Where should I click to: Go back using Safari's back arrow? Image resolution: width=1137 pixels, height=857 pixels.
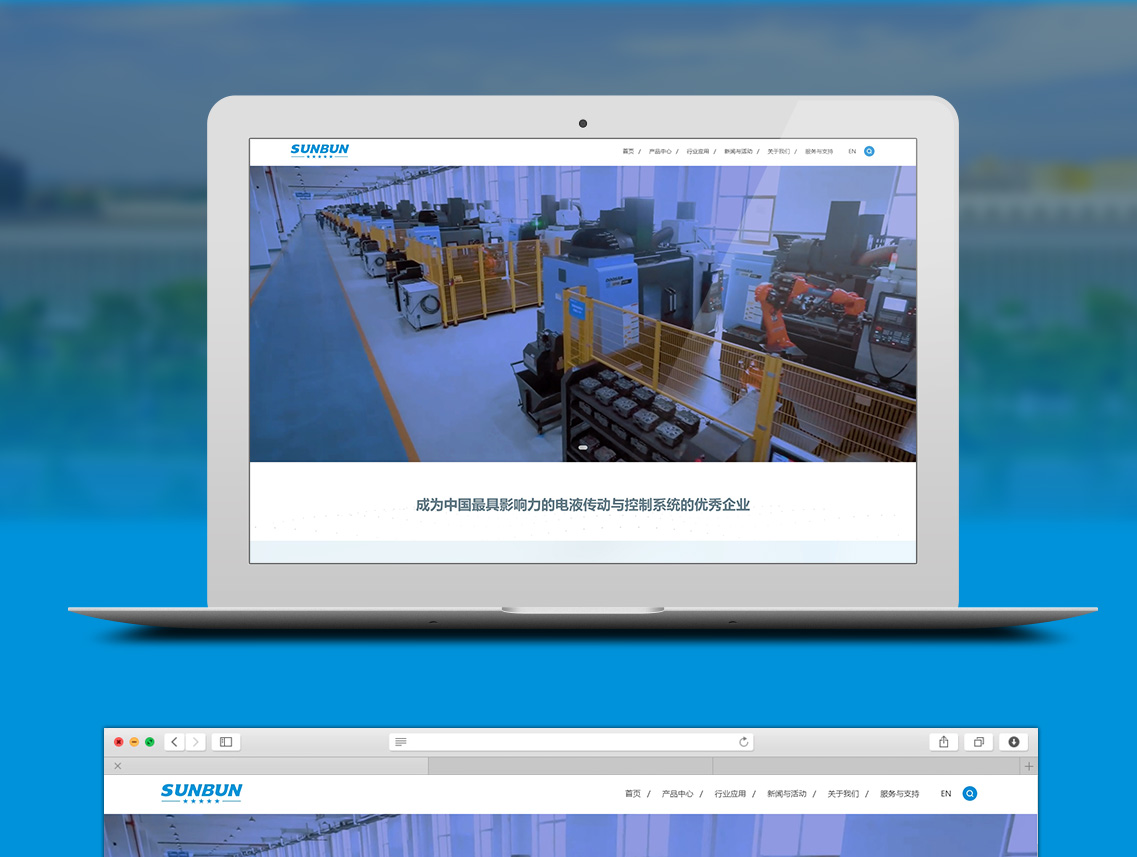[x=175, y=742]
